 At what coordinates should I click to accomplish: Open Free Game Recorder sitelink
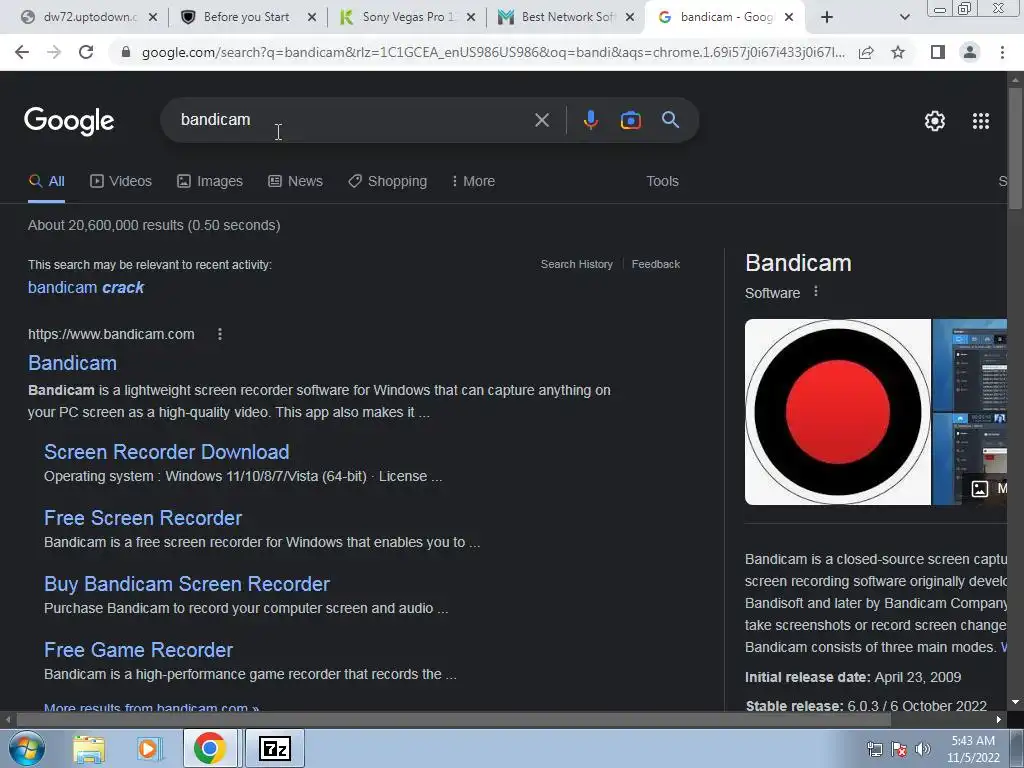138,650
